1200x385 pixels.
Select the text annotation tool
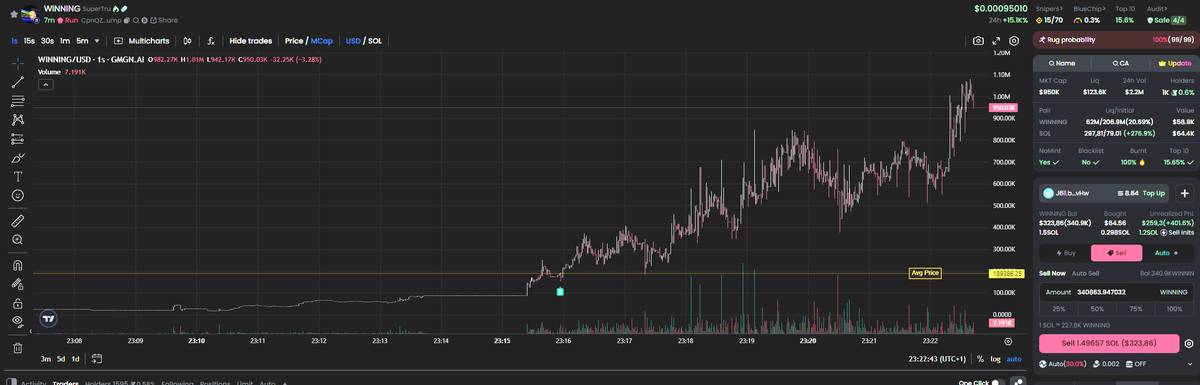17,176
